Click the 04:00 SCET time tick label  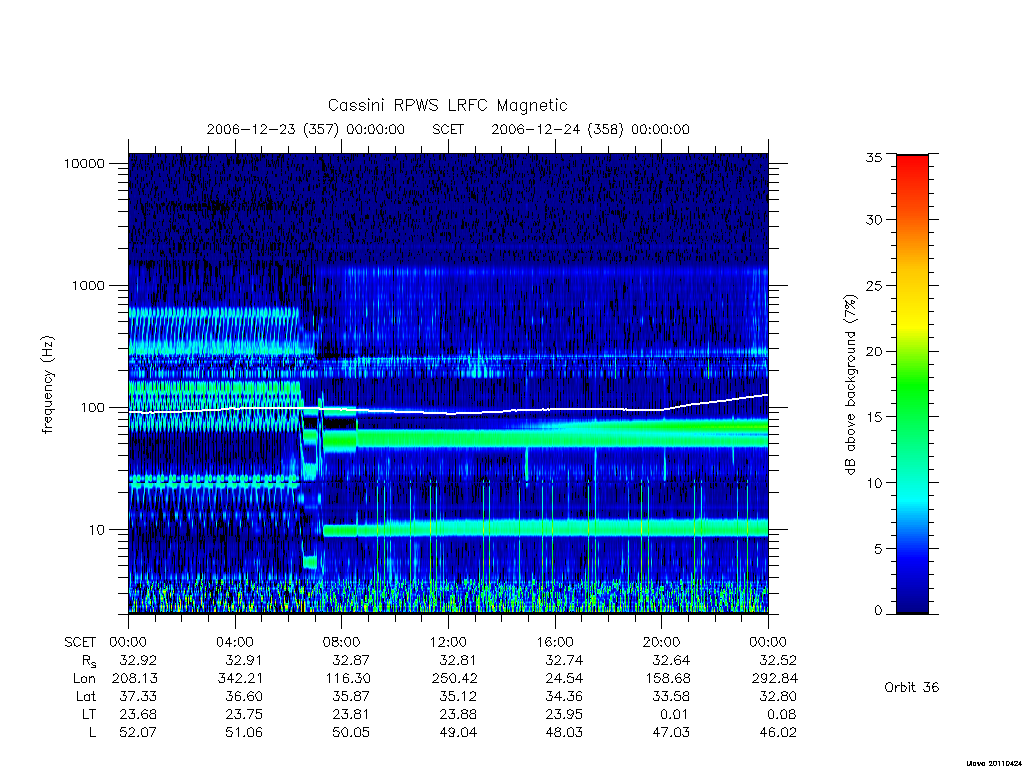(x=234, y=642)
